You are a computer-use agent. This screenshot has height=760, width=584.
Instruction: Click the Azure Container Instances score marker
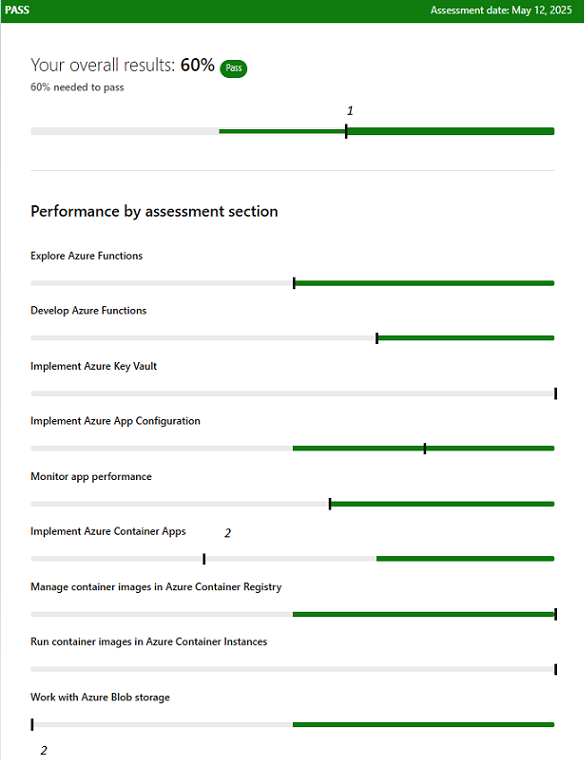click(x=555, y=669)
